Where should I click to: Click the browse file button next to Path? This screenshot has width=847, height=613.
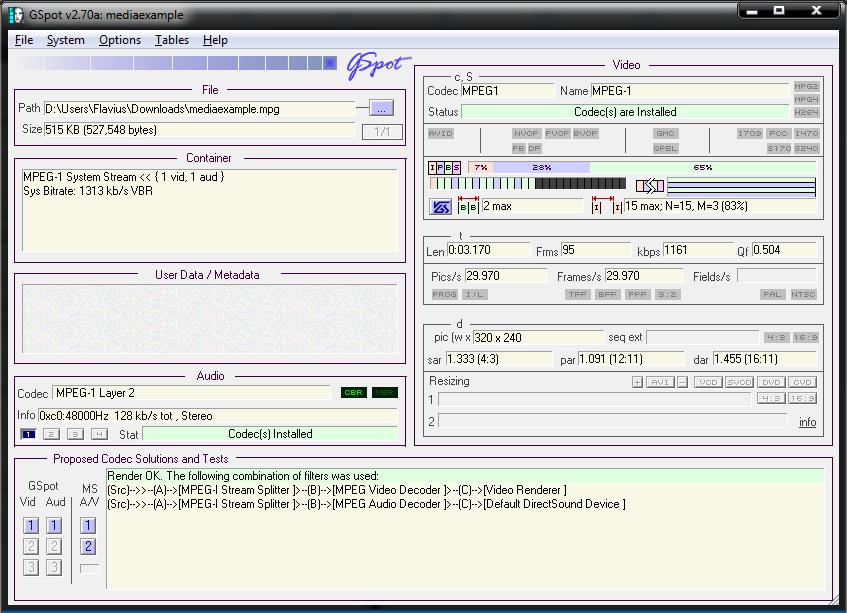click(381, 108)
